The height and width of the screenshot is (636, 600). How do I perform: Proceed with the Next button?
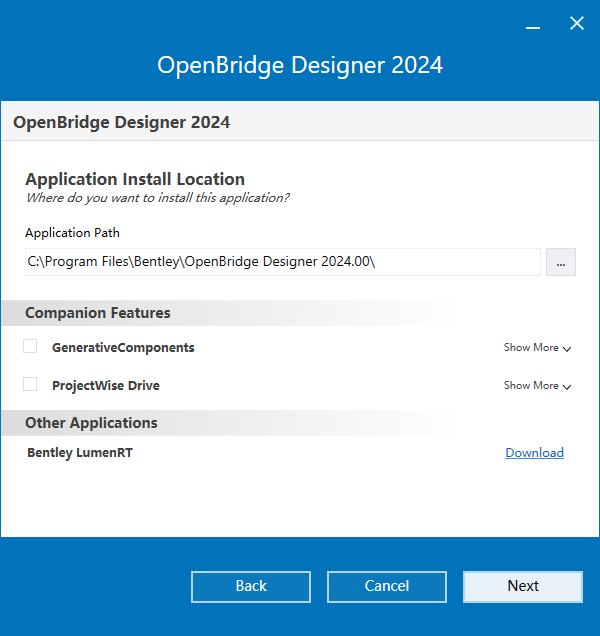(523, 587)
